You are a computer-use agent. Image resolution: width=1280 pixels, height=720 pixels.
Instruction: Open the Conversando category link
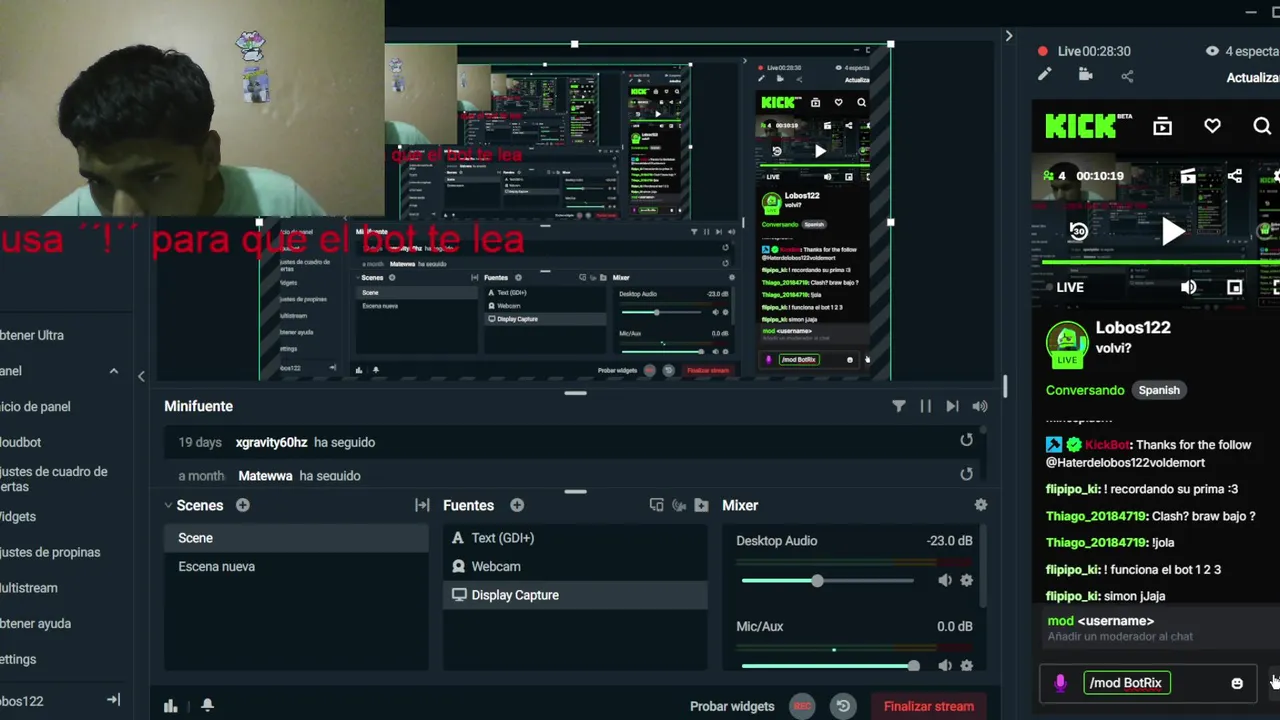tap(1085, 390)
